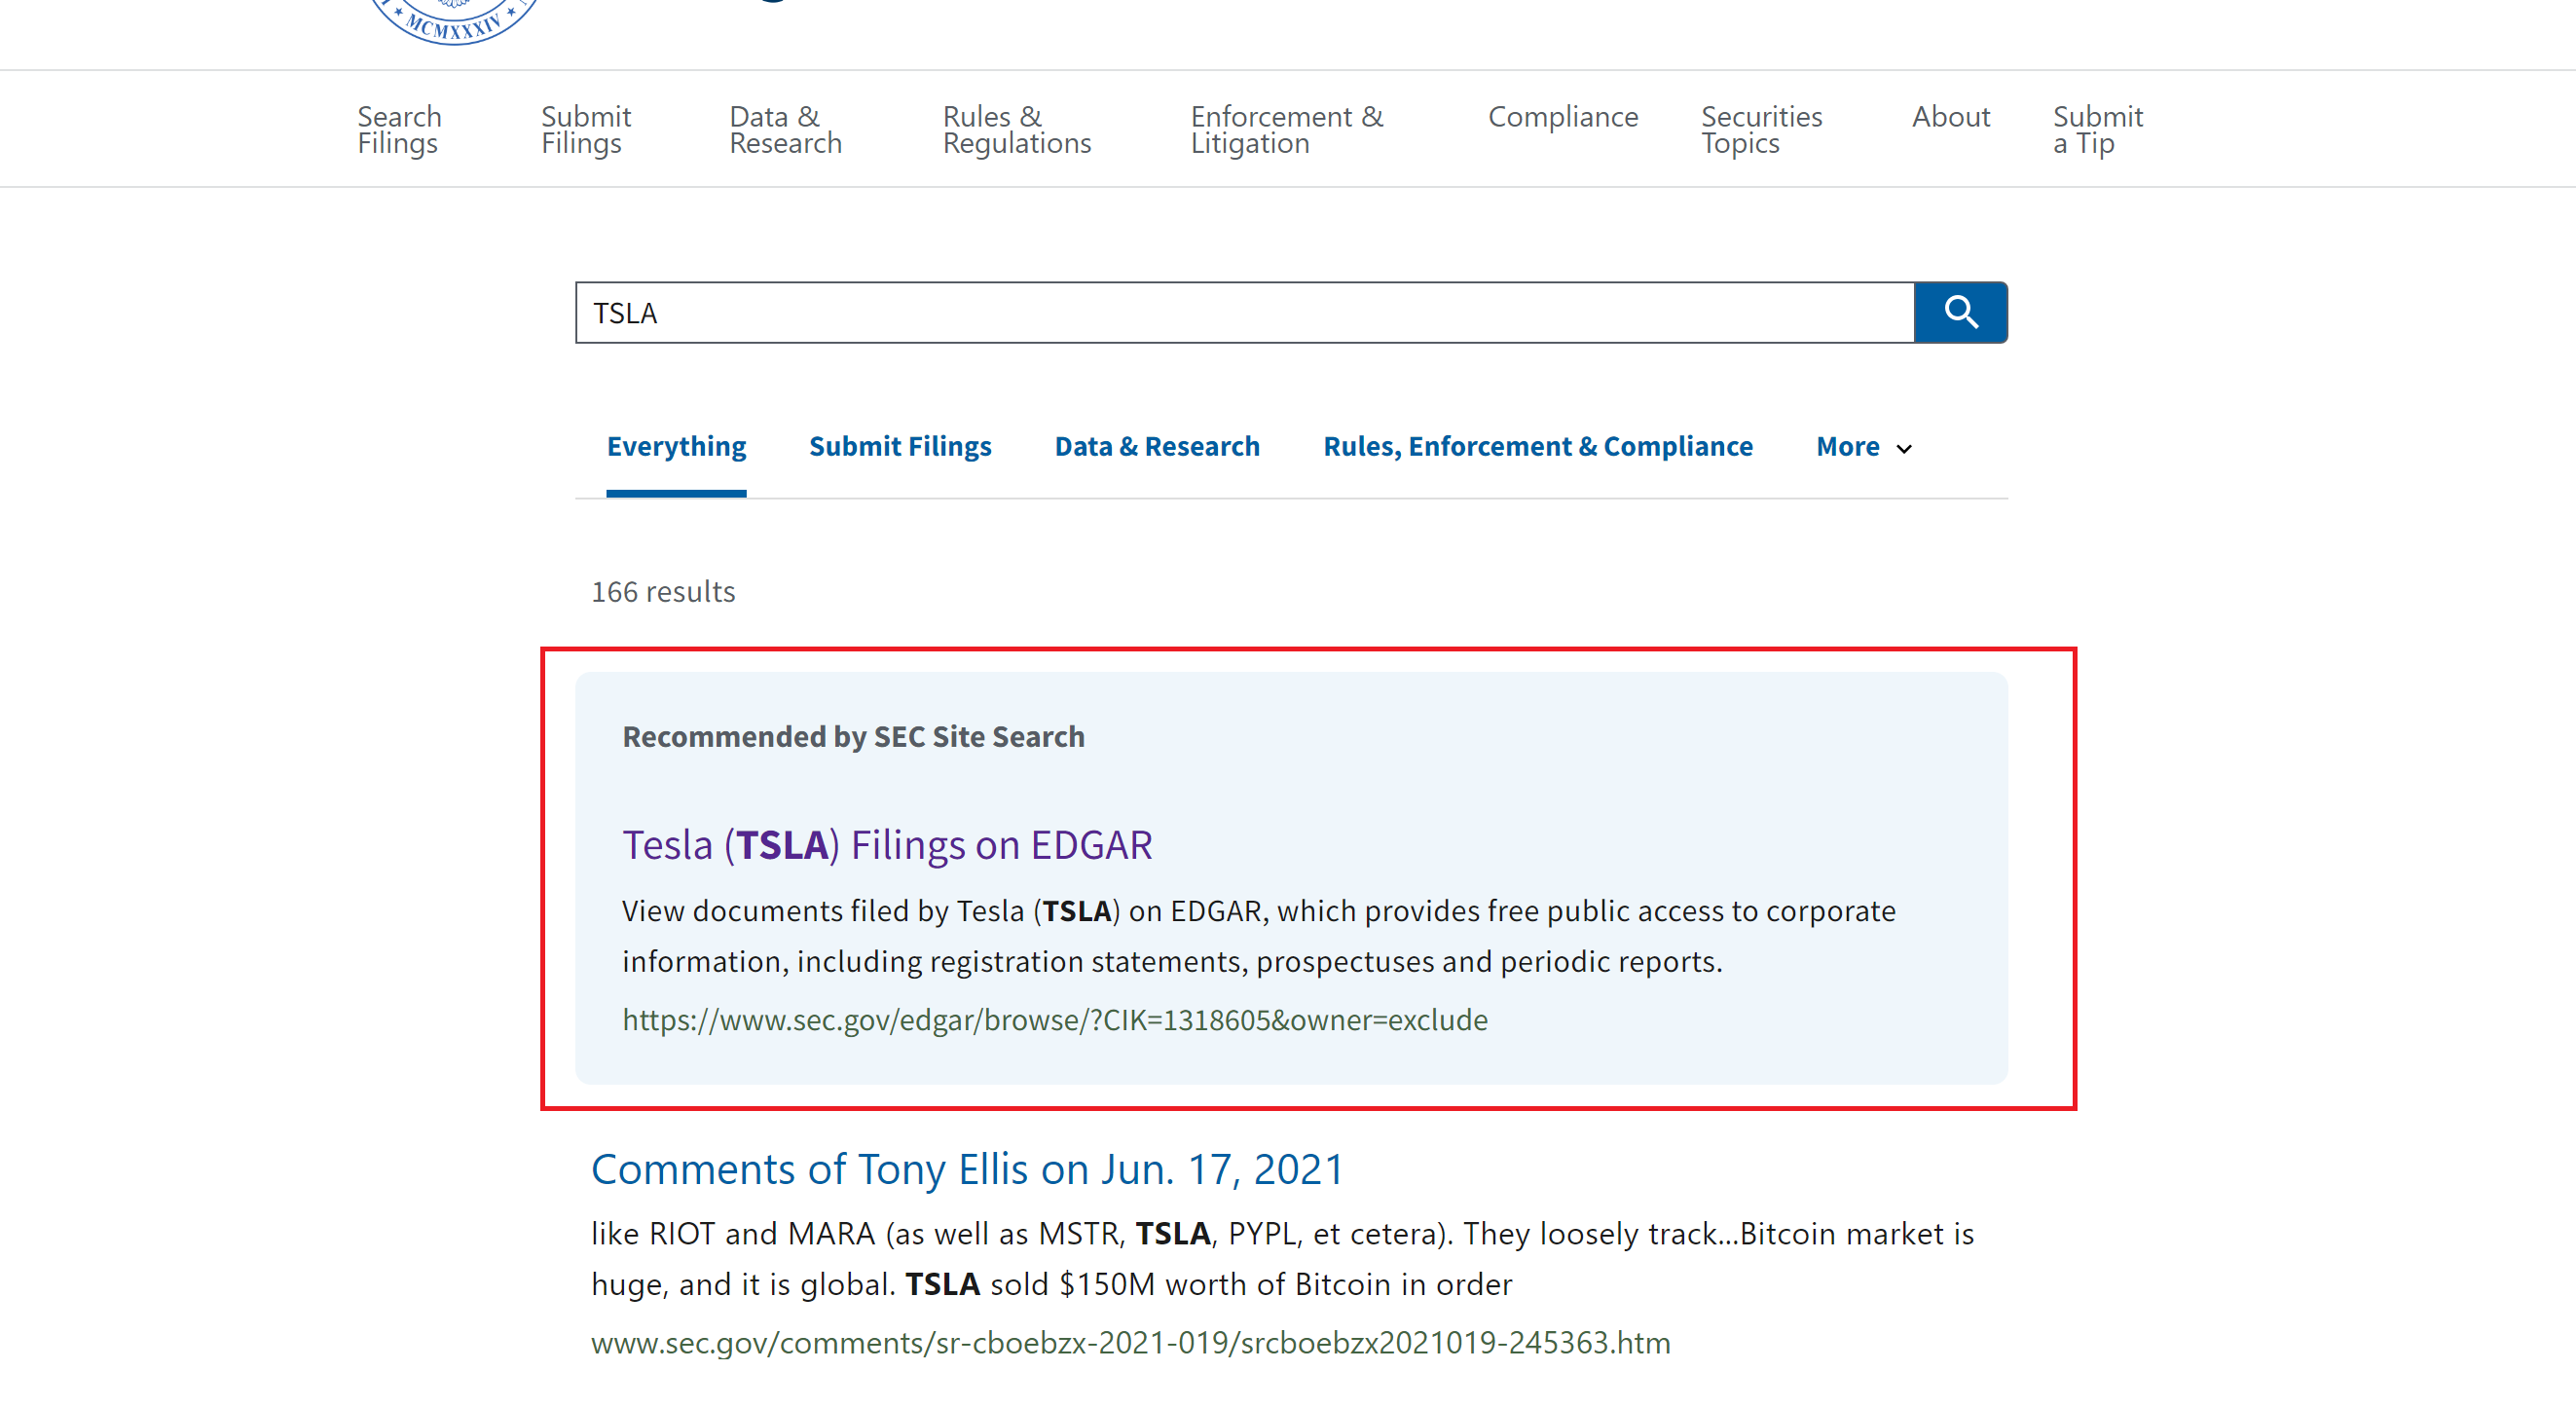Click 'Recommended by SEC Site Search' heading
This screenshot has width=2576, height=1408.
[x=853, y=736]
